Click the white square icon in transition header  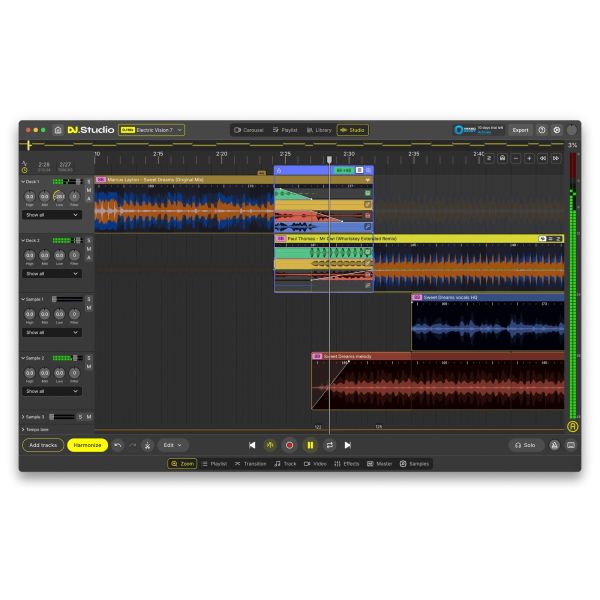[x=359, y=170]
